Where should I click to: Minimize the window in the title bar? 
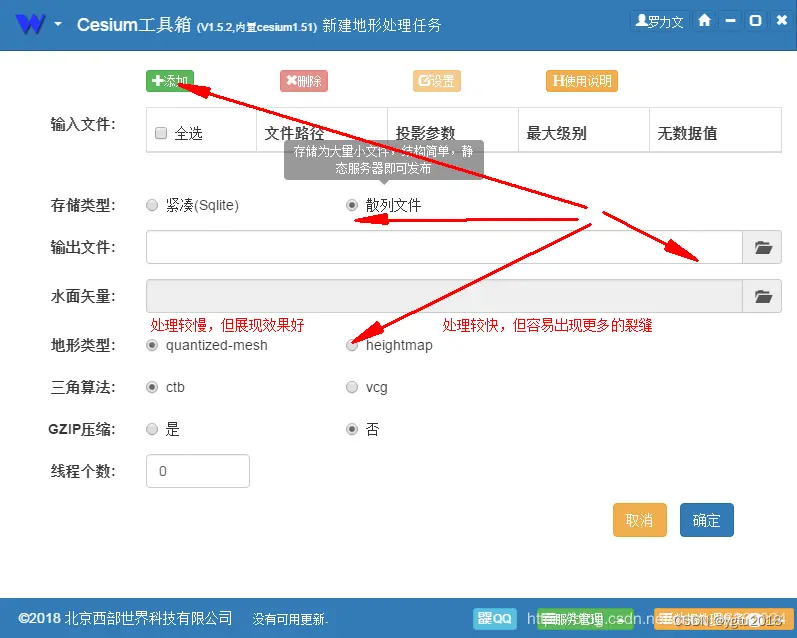730,21
